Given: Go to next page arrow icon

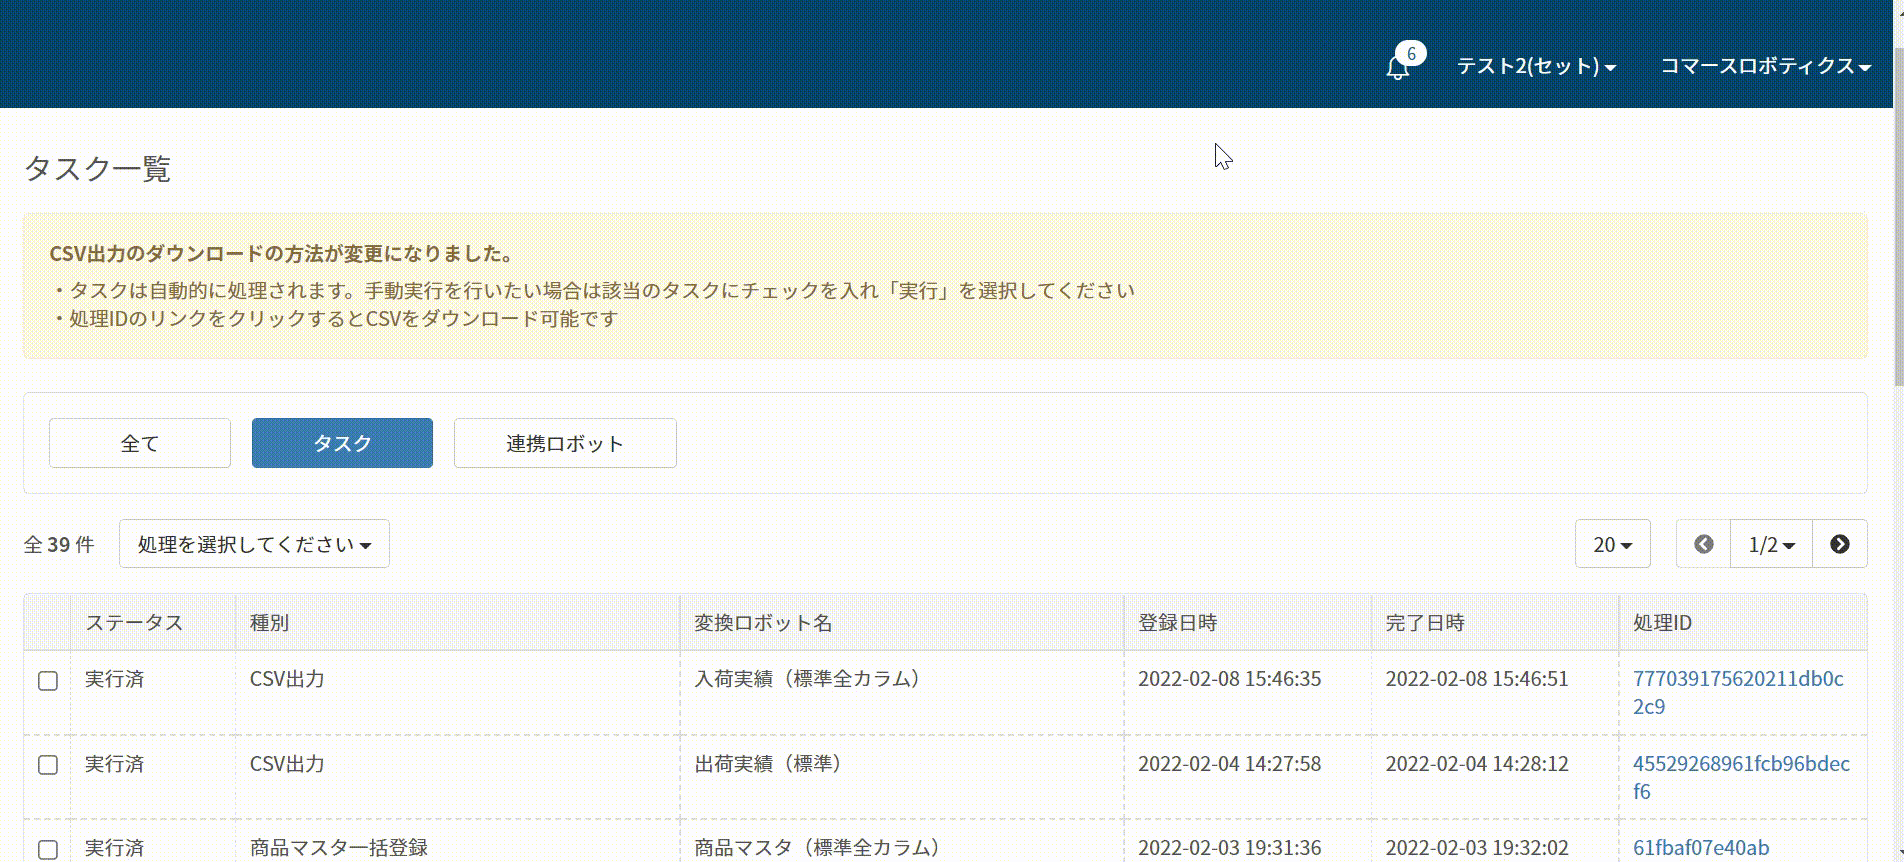Looking at the screenshot, I should [1840, 544].
